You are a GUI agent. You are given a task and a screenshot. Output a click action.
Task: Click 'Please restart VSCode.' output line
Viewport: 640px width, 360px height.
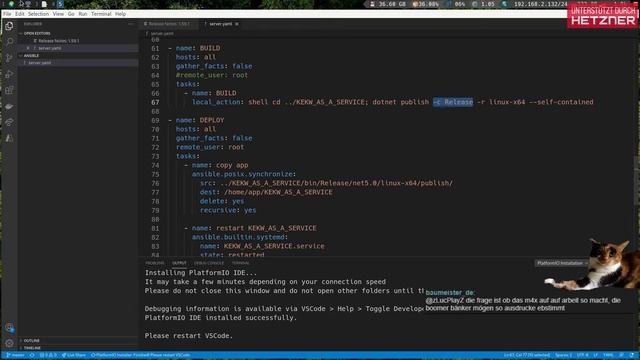189,336
